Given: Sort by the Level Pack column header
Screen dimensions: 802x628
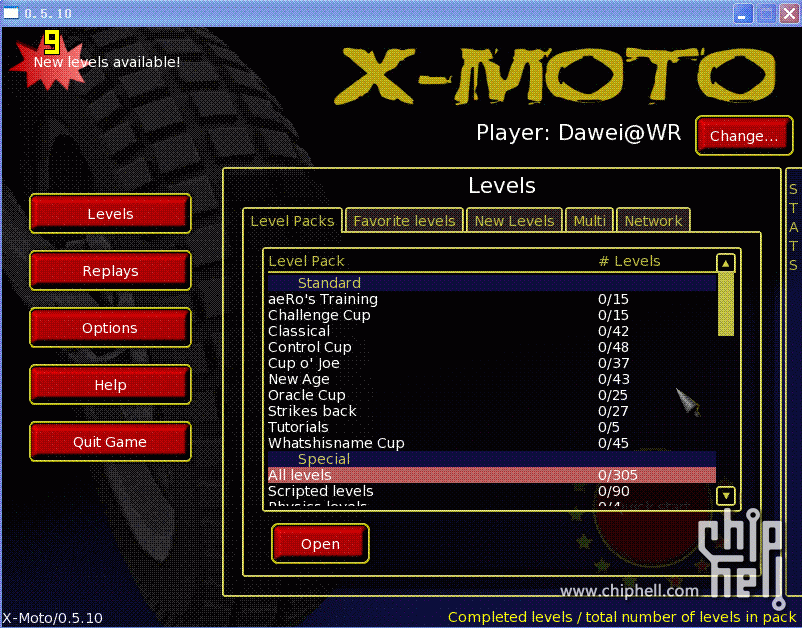Looking at the screenshot, I should coord(306,261).
